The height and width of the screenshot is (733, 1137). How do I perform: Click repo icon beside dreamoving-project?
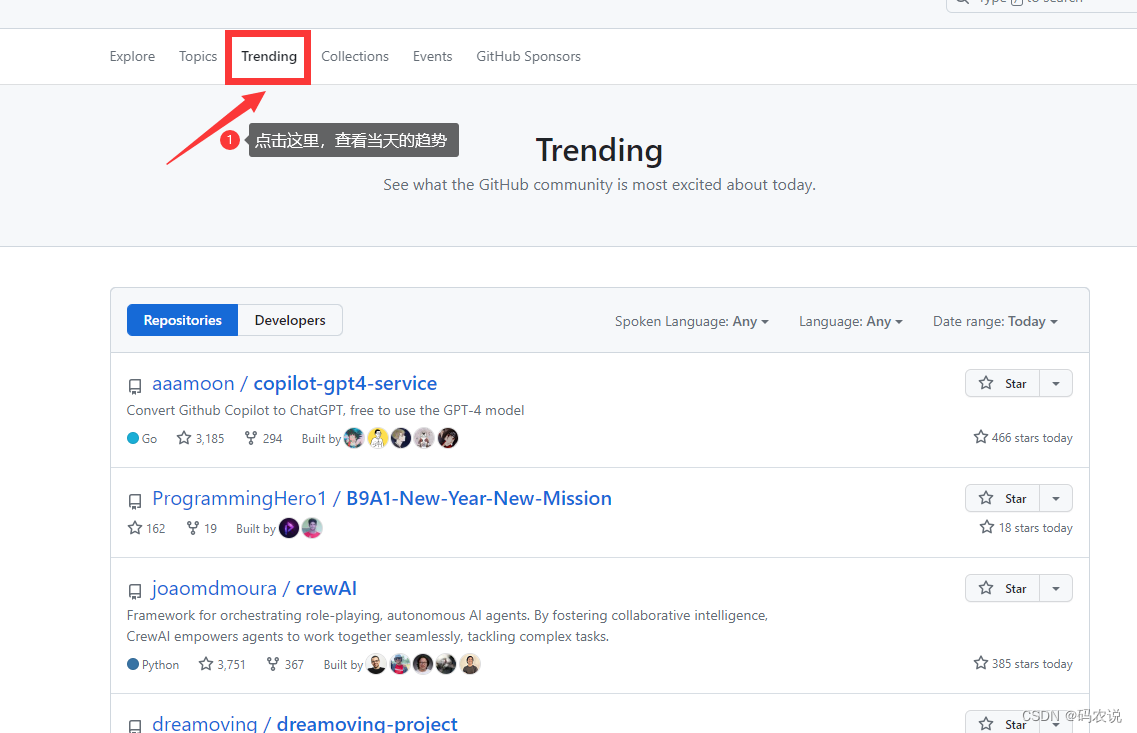tap(135, 726)
